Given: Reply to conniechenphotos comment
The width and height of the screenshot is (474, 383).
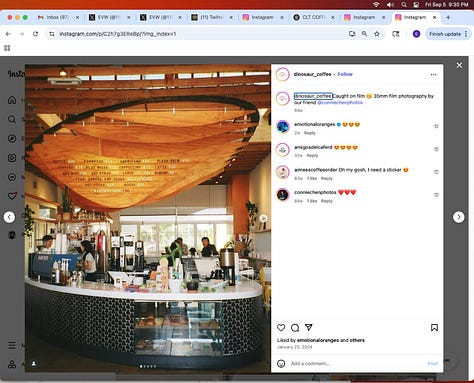Looking at the screenshot, I should [x=327, y=201].
